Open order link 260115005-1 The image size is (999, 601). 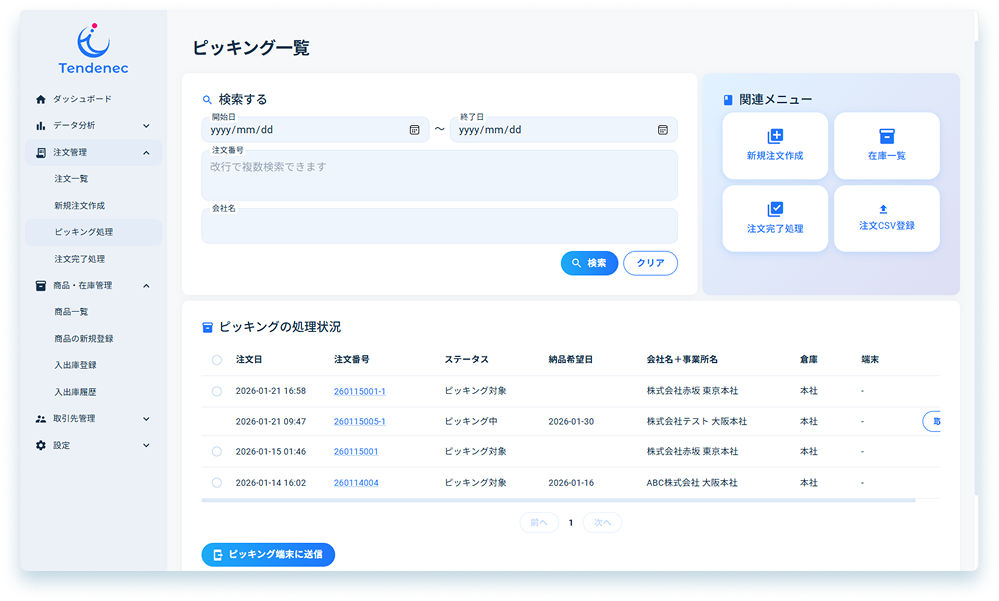[359, 422]
